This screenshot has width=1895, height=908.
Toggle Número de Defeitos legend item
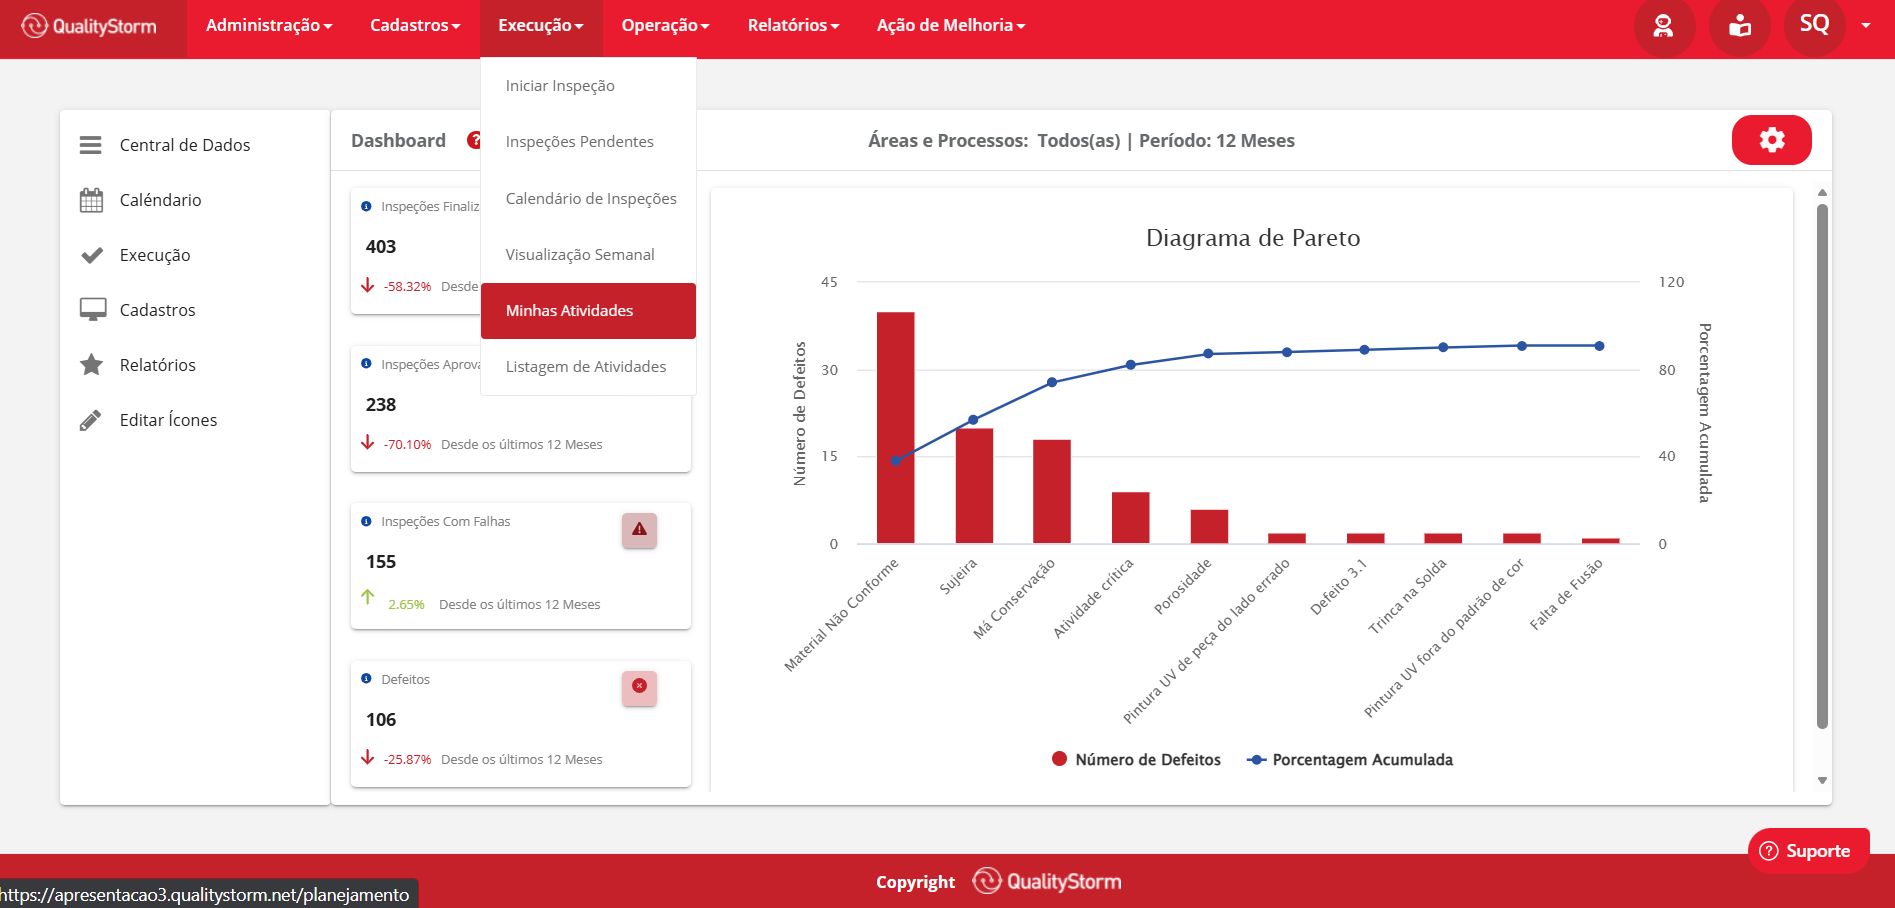[1137, 760]
